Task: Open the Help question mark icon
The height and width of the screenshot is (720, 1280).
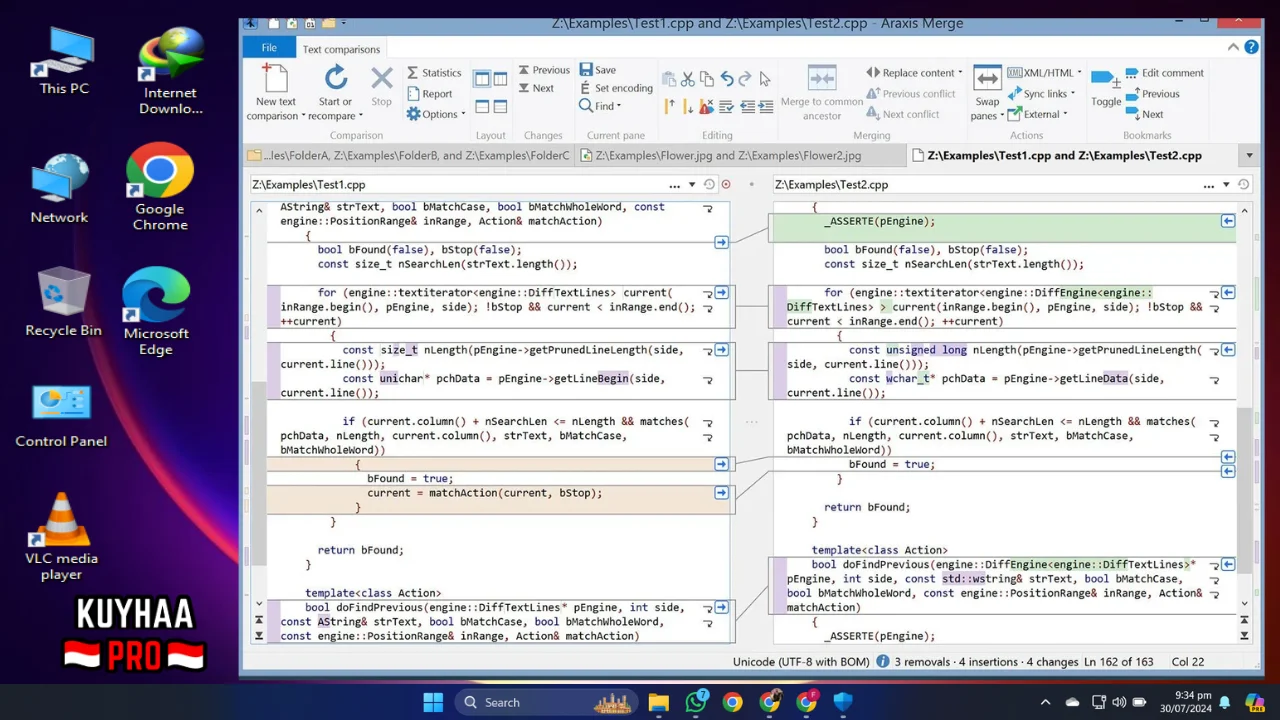Action: point(1251,47)
